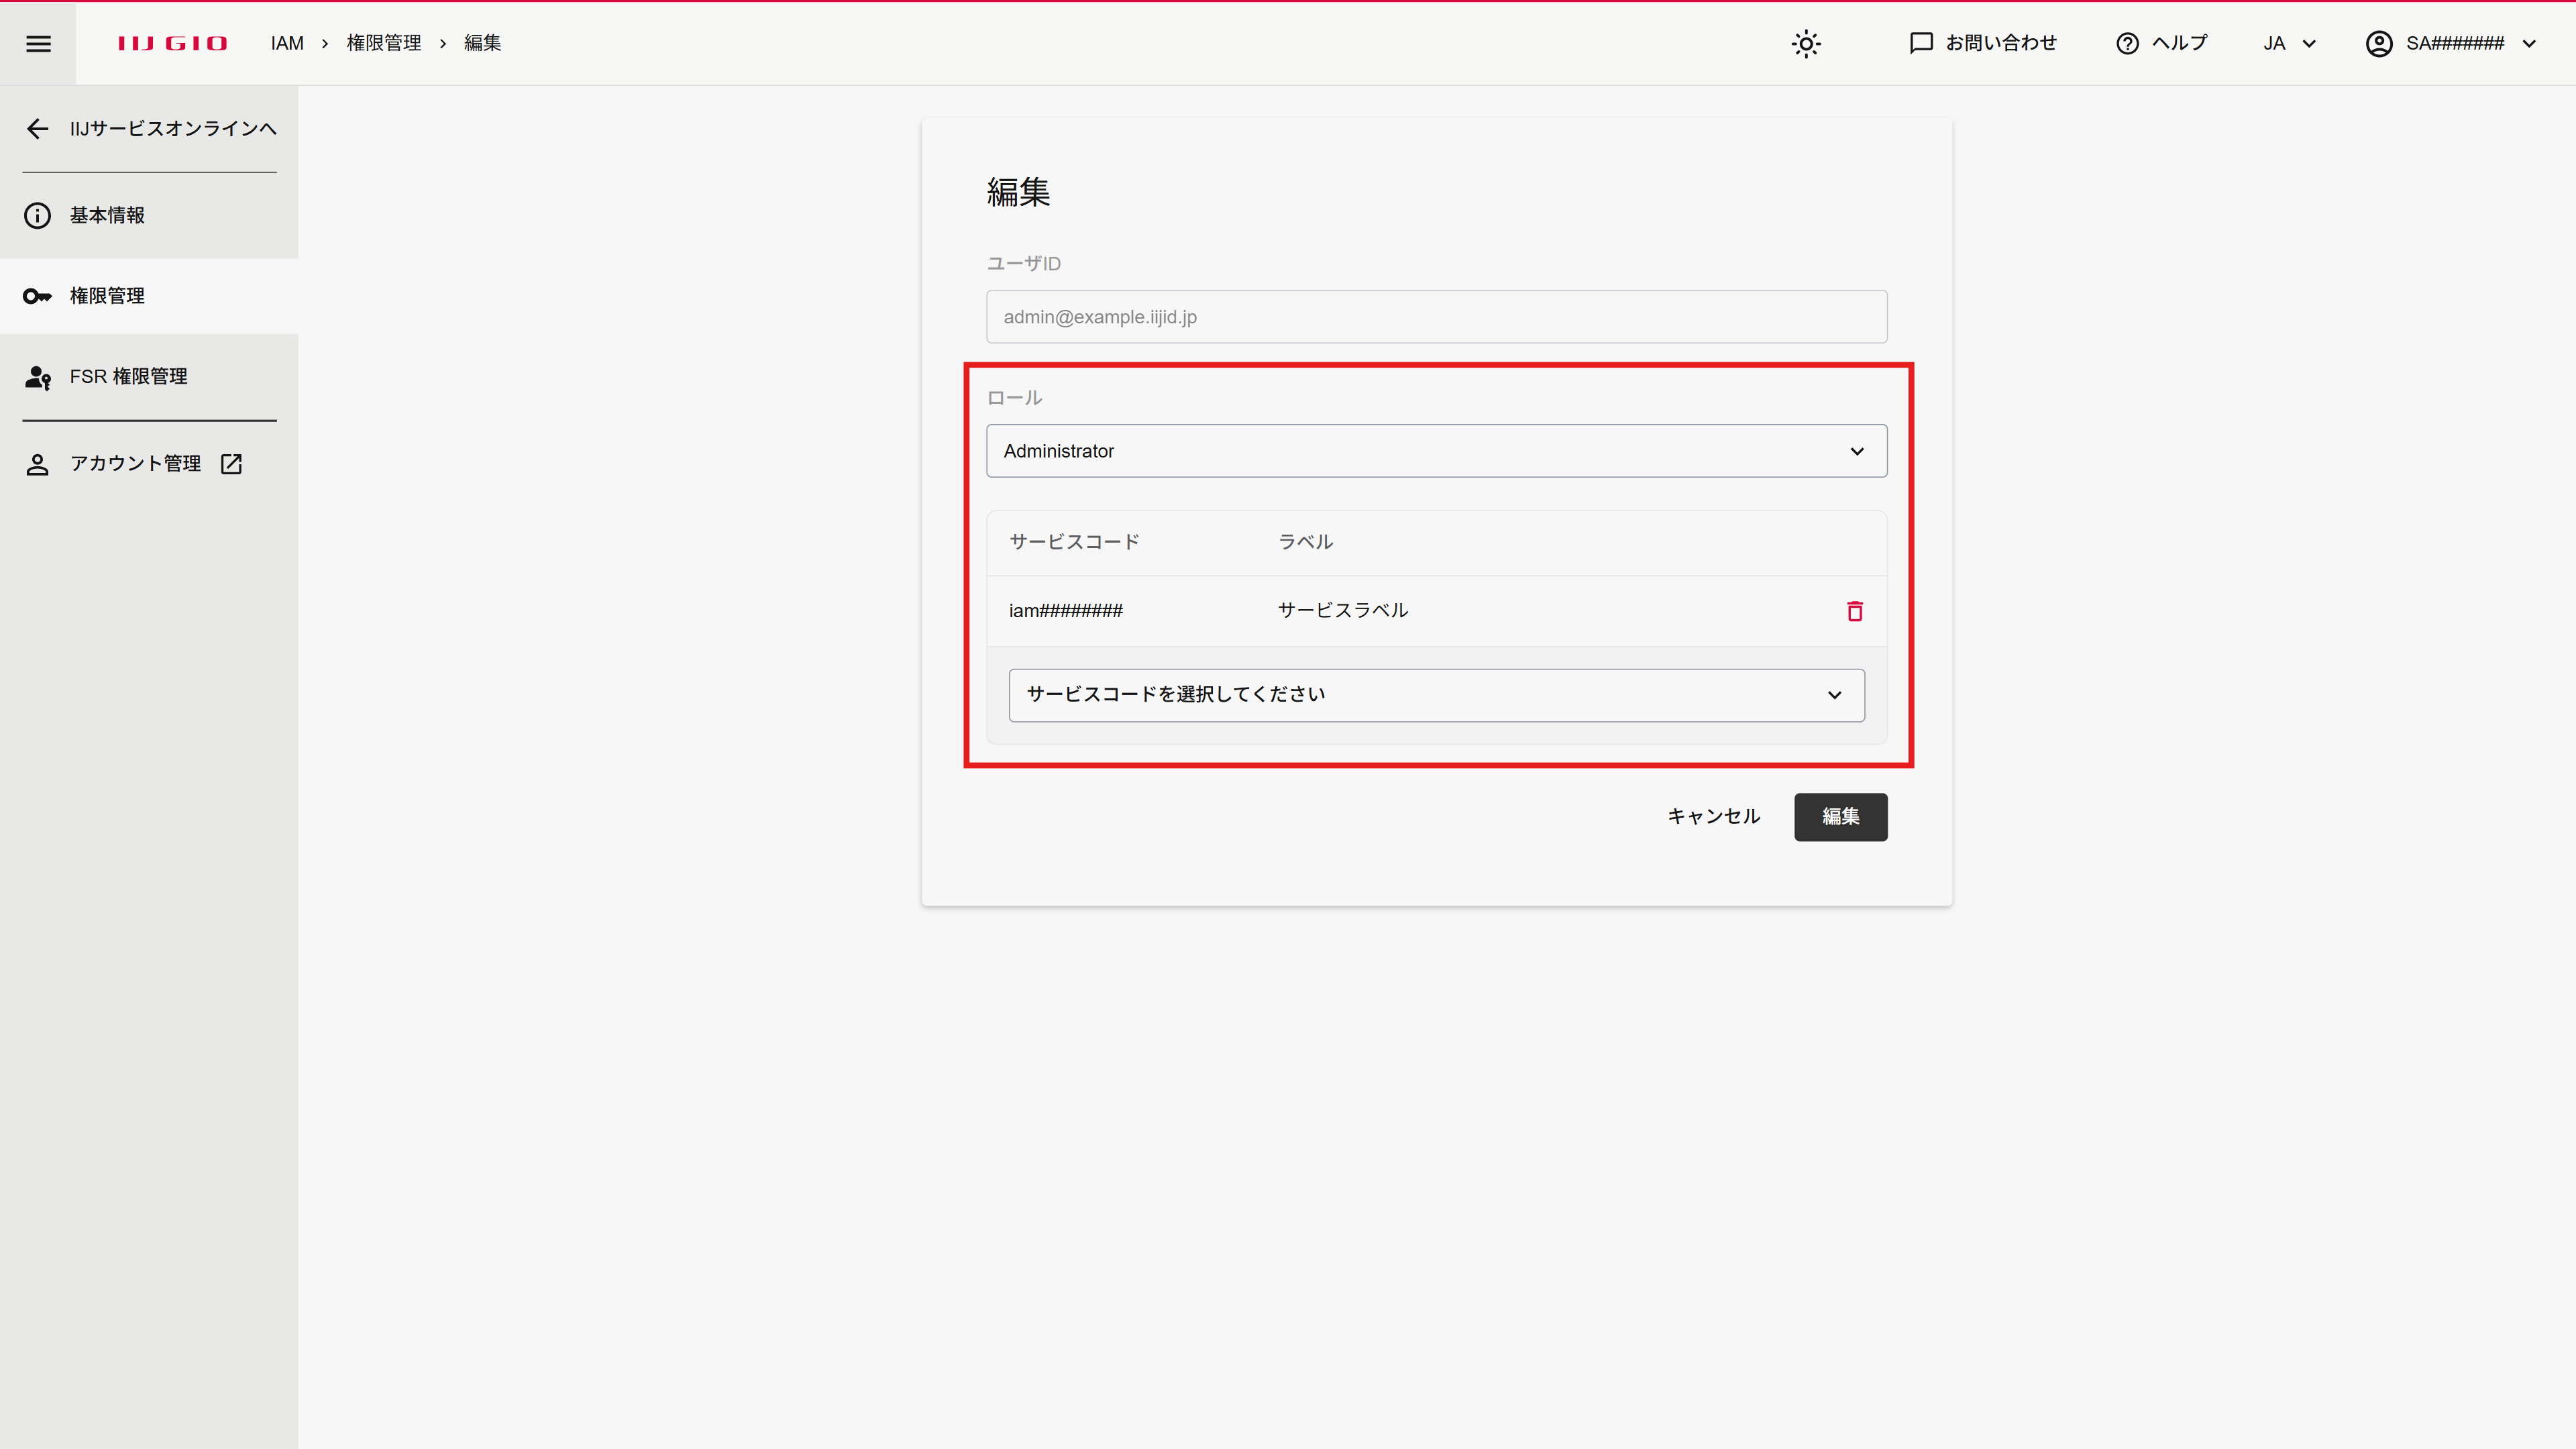Click the 編集 page heading
This screenshot has width=2576, height=1449.
coord(1018,191)
